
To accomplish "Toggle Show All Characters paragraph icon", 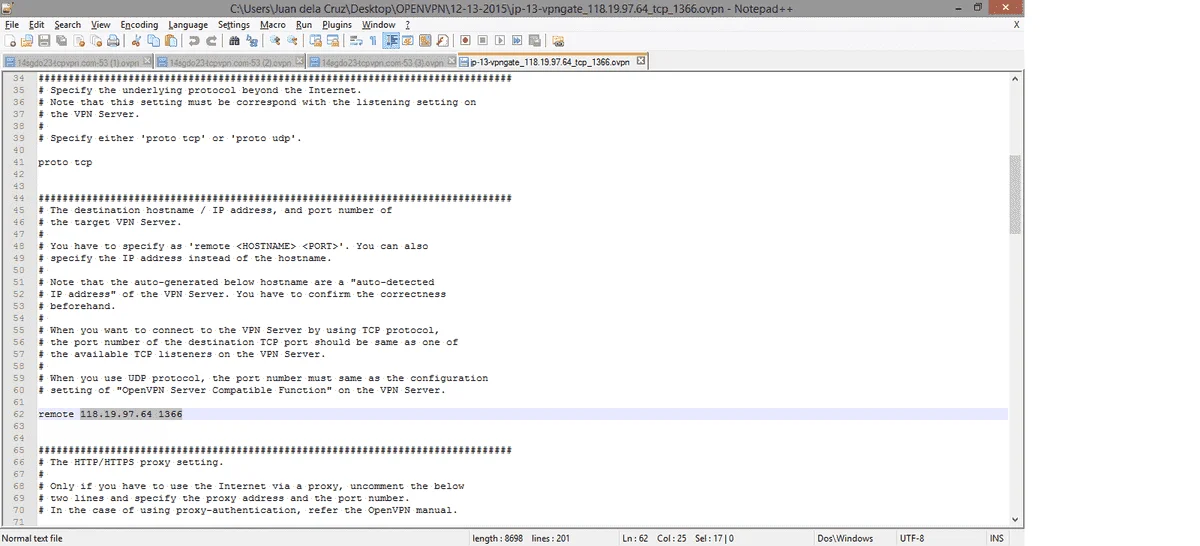I will (373, 41).
